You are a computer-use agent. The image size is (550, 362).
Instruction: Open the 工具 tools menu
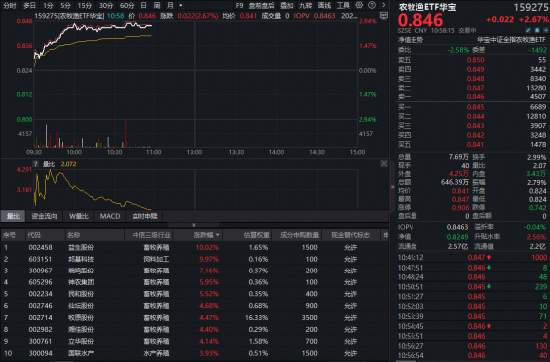[x=343, y=5]
